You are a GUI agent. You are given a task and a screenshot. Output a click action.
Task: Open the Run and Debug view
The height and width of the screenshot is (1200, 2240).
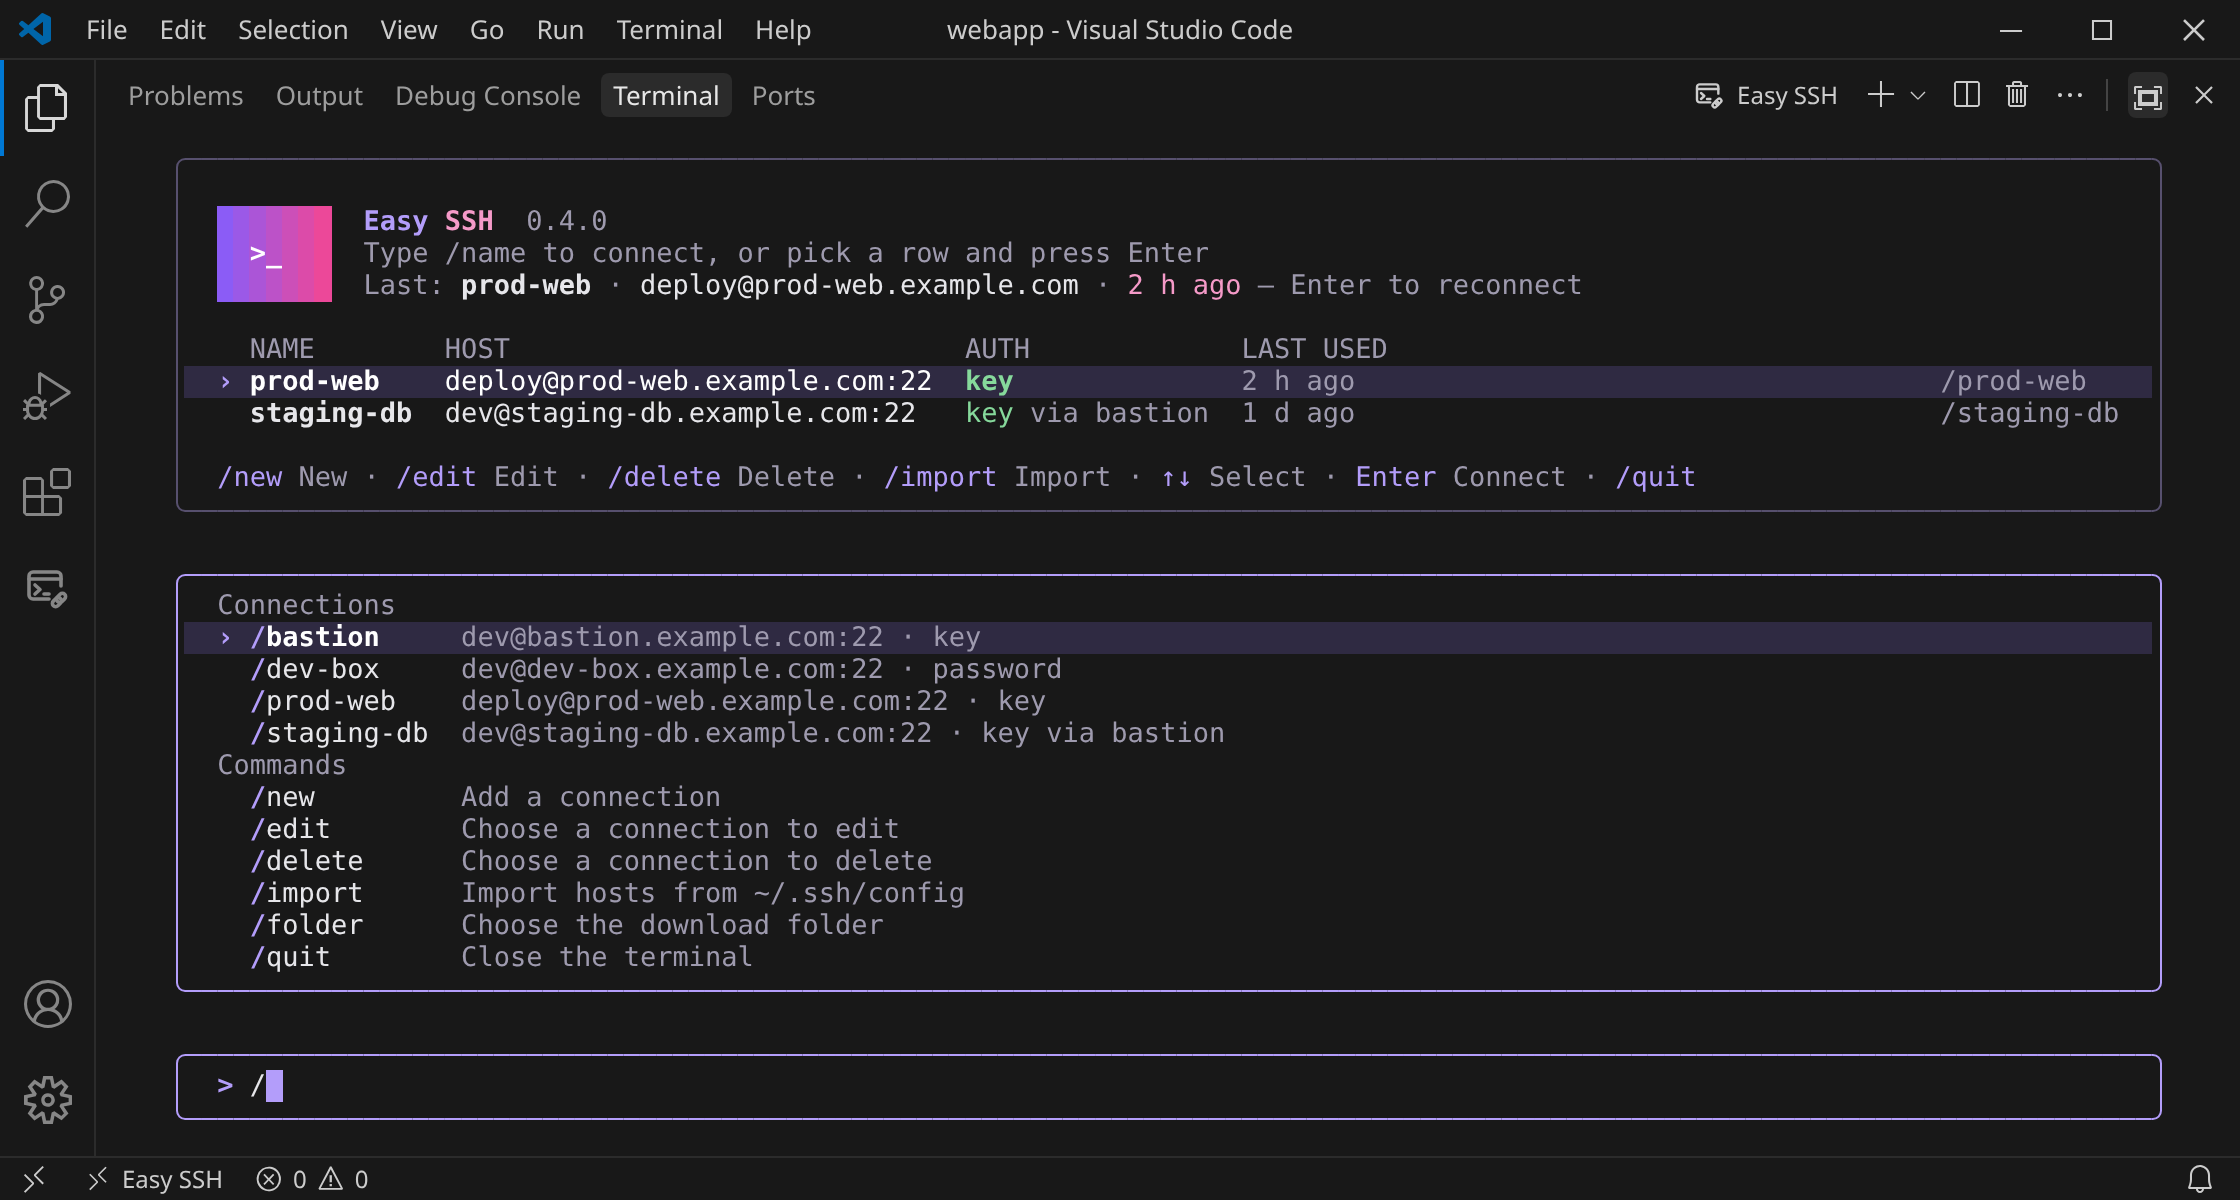pyautogui.click(x=46, y=395)
